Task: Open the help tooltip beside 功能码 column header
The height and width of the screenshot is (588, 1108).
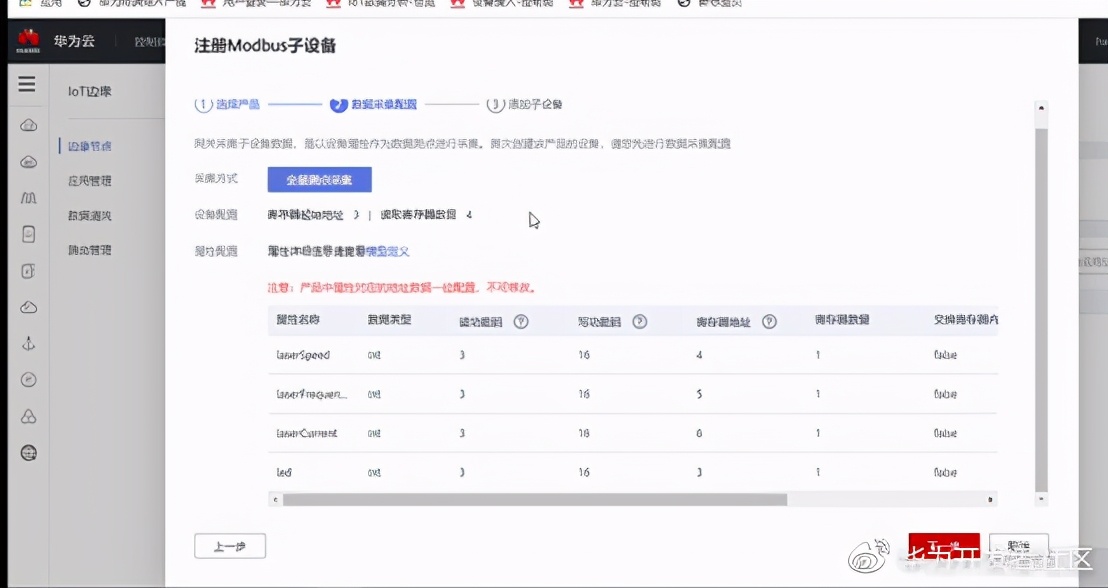Action: pos(519,321)
